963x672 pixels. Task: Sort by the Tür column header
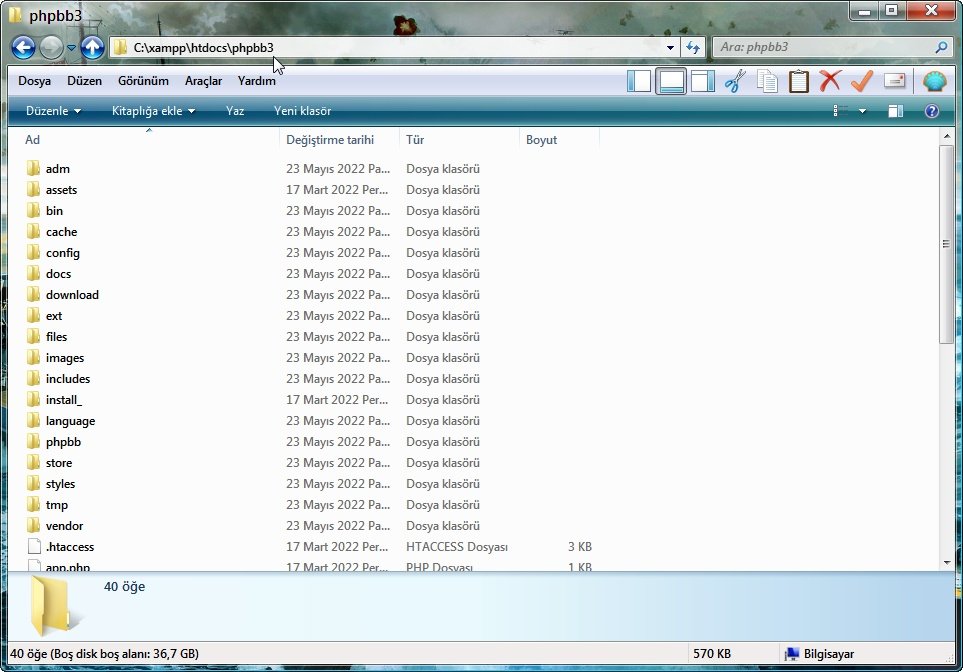tap(459, 140)
